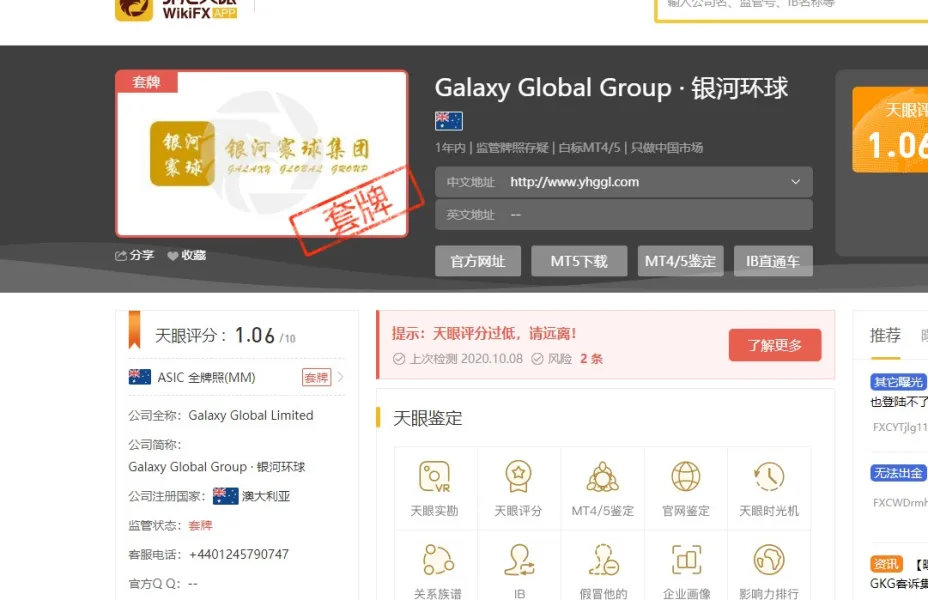Open the 官方网址 navigation item
The width and height of the screenshot is (928, 600).
478,261
